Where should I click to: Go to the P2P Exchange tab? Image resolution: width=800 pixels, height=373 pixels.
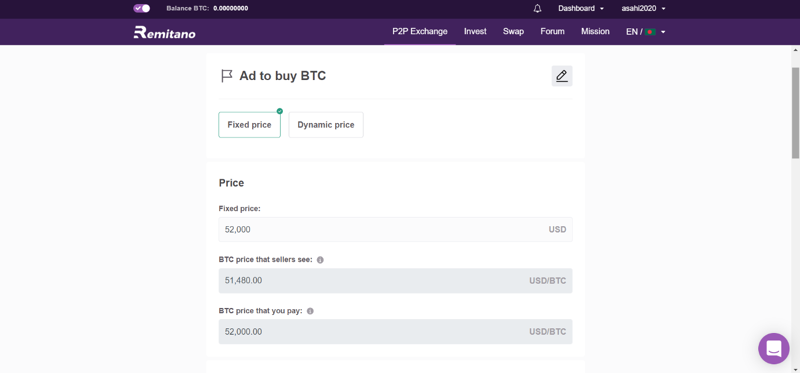tap(420, 32)
